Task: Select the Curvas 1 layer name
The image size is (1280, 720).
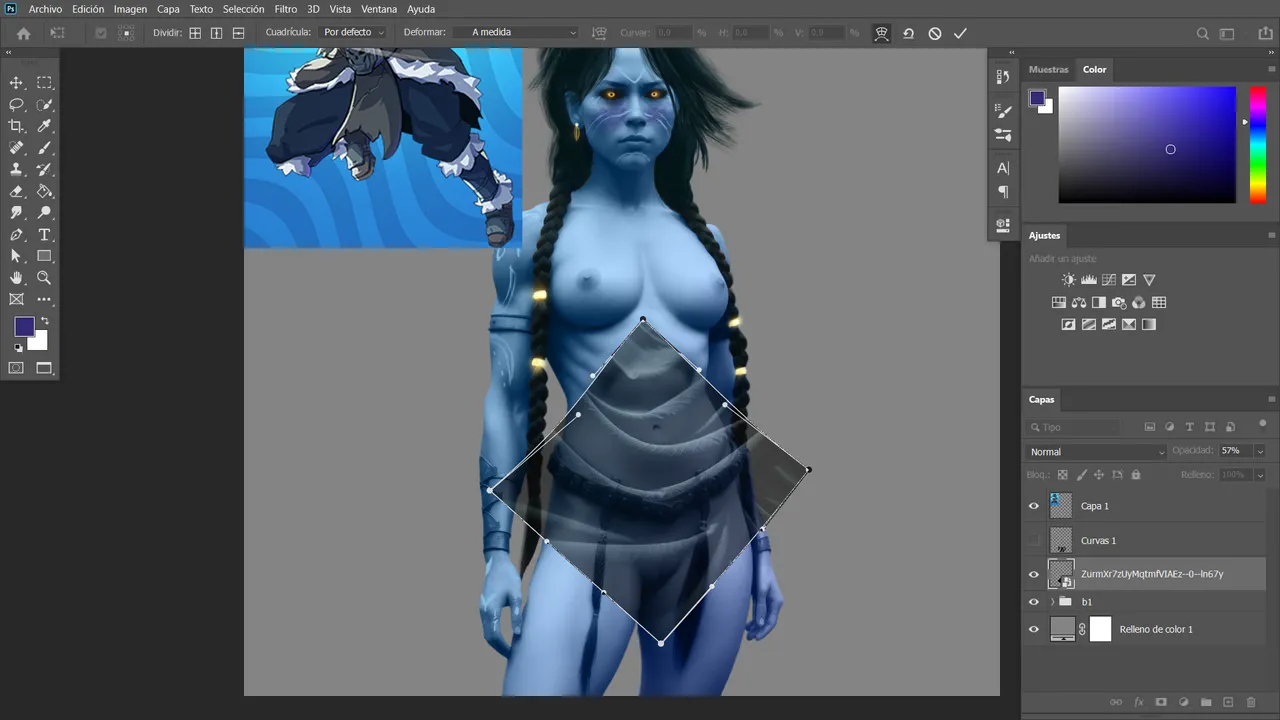Action: (1098, 541)
